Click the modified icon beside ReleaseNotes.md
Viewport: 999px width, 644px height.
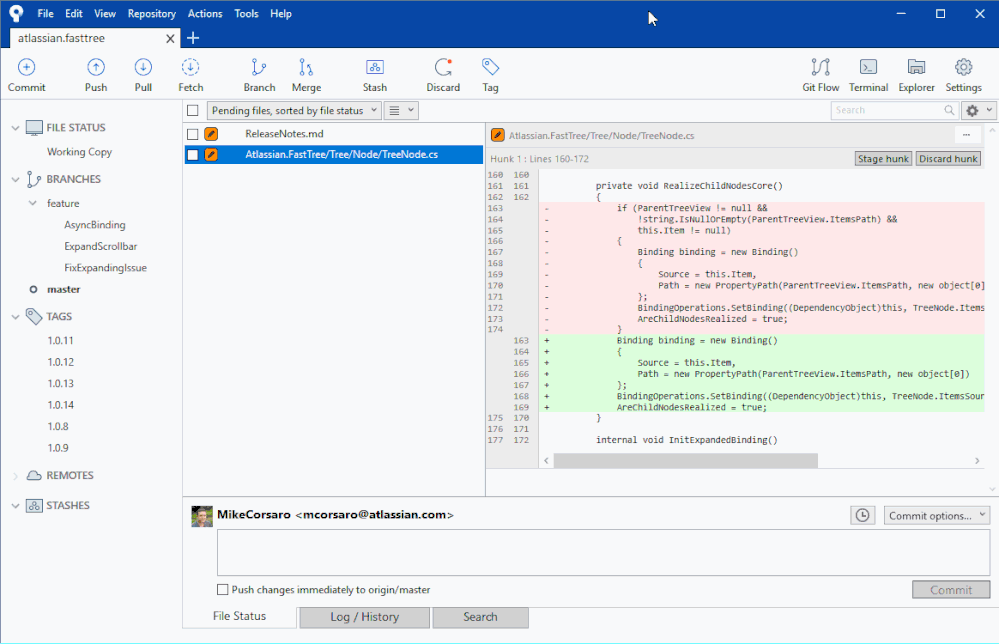(212, 134)
